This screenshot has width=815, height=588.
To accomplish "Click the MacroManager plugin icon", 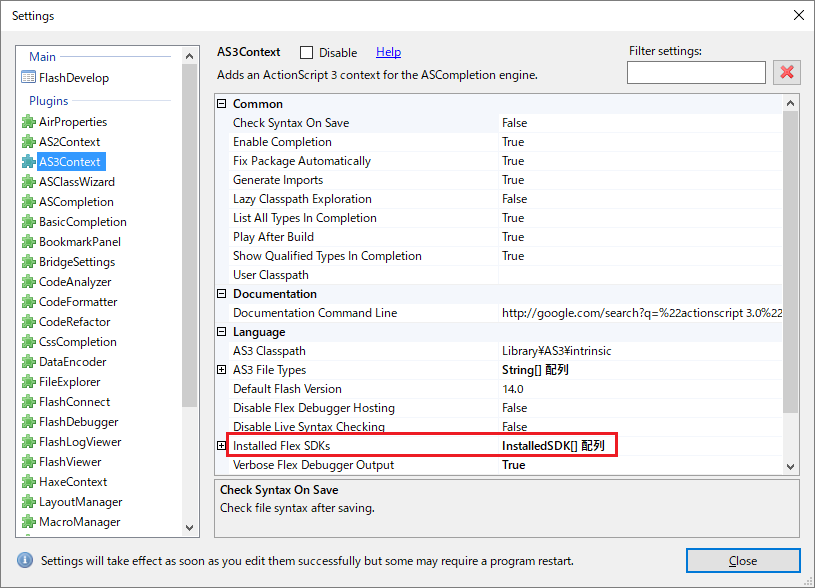I will [29, 522].
